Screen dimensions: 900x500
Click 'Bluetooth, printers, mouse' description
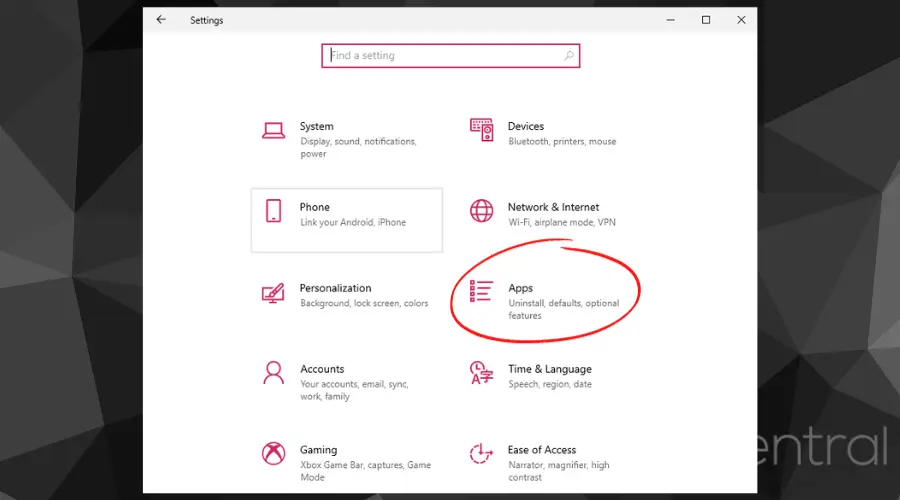pyautogui.click(x=562, y=141)
